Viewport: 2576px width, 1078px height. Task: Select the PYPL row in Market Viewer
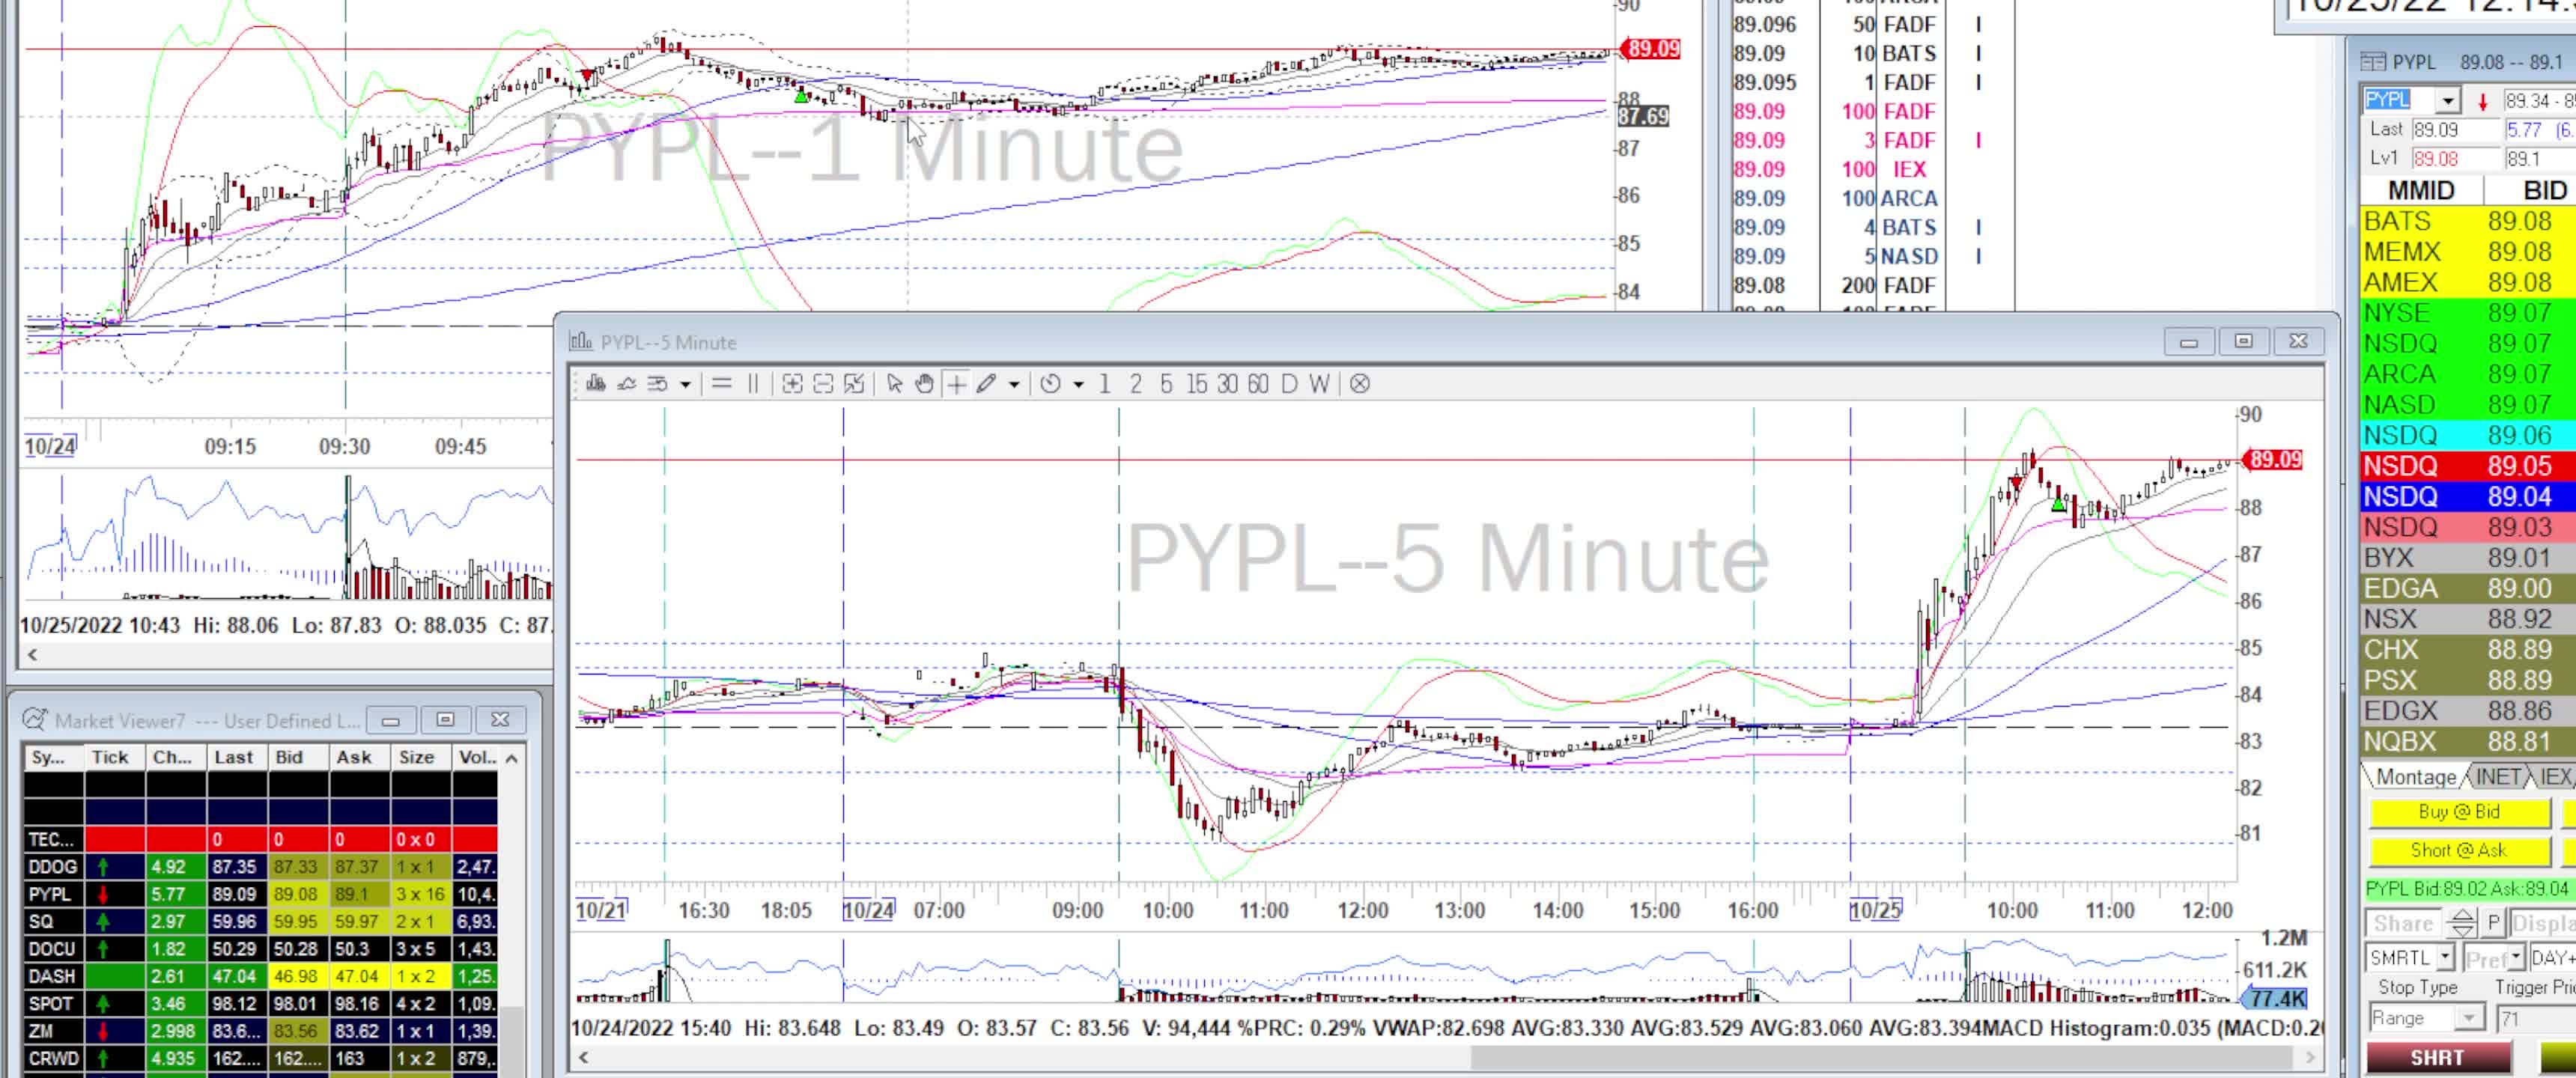click(260, 894)
